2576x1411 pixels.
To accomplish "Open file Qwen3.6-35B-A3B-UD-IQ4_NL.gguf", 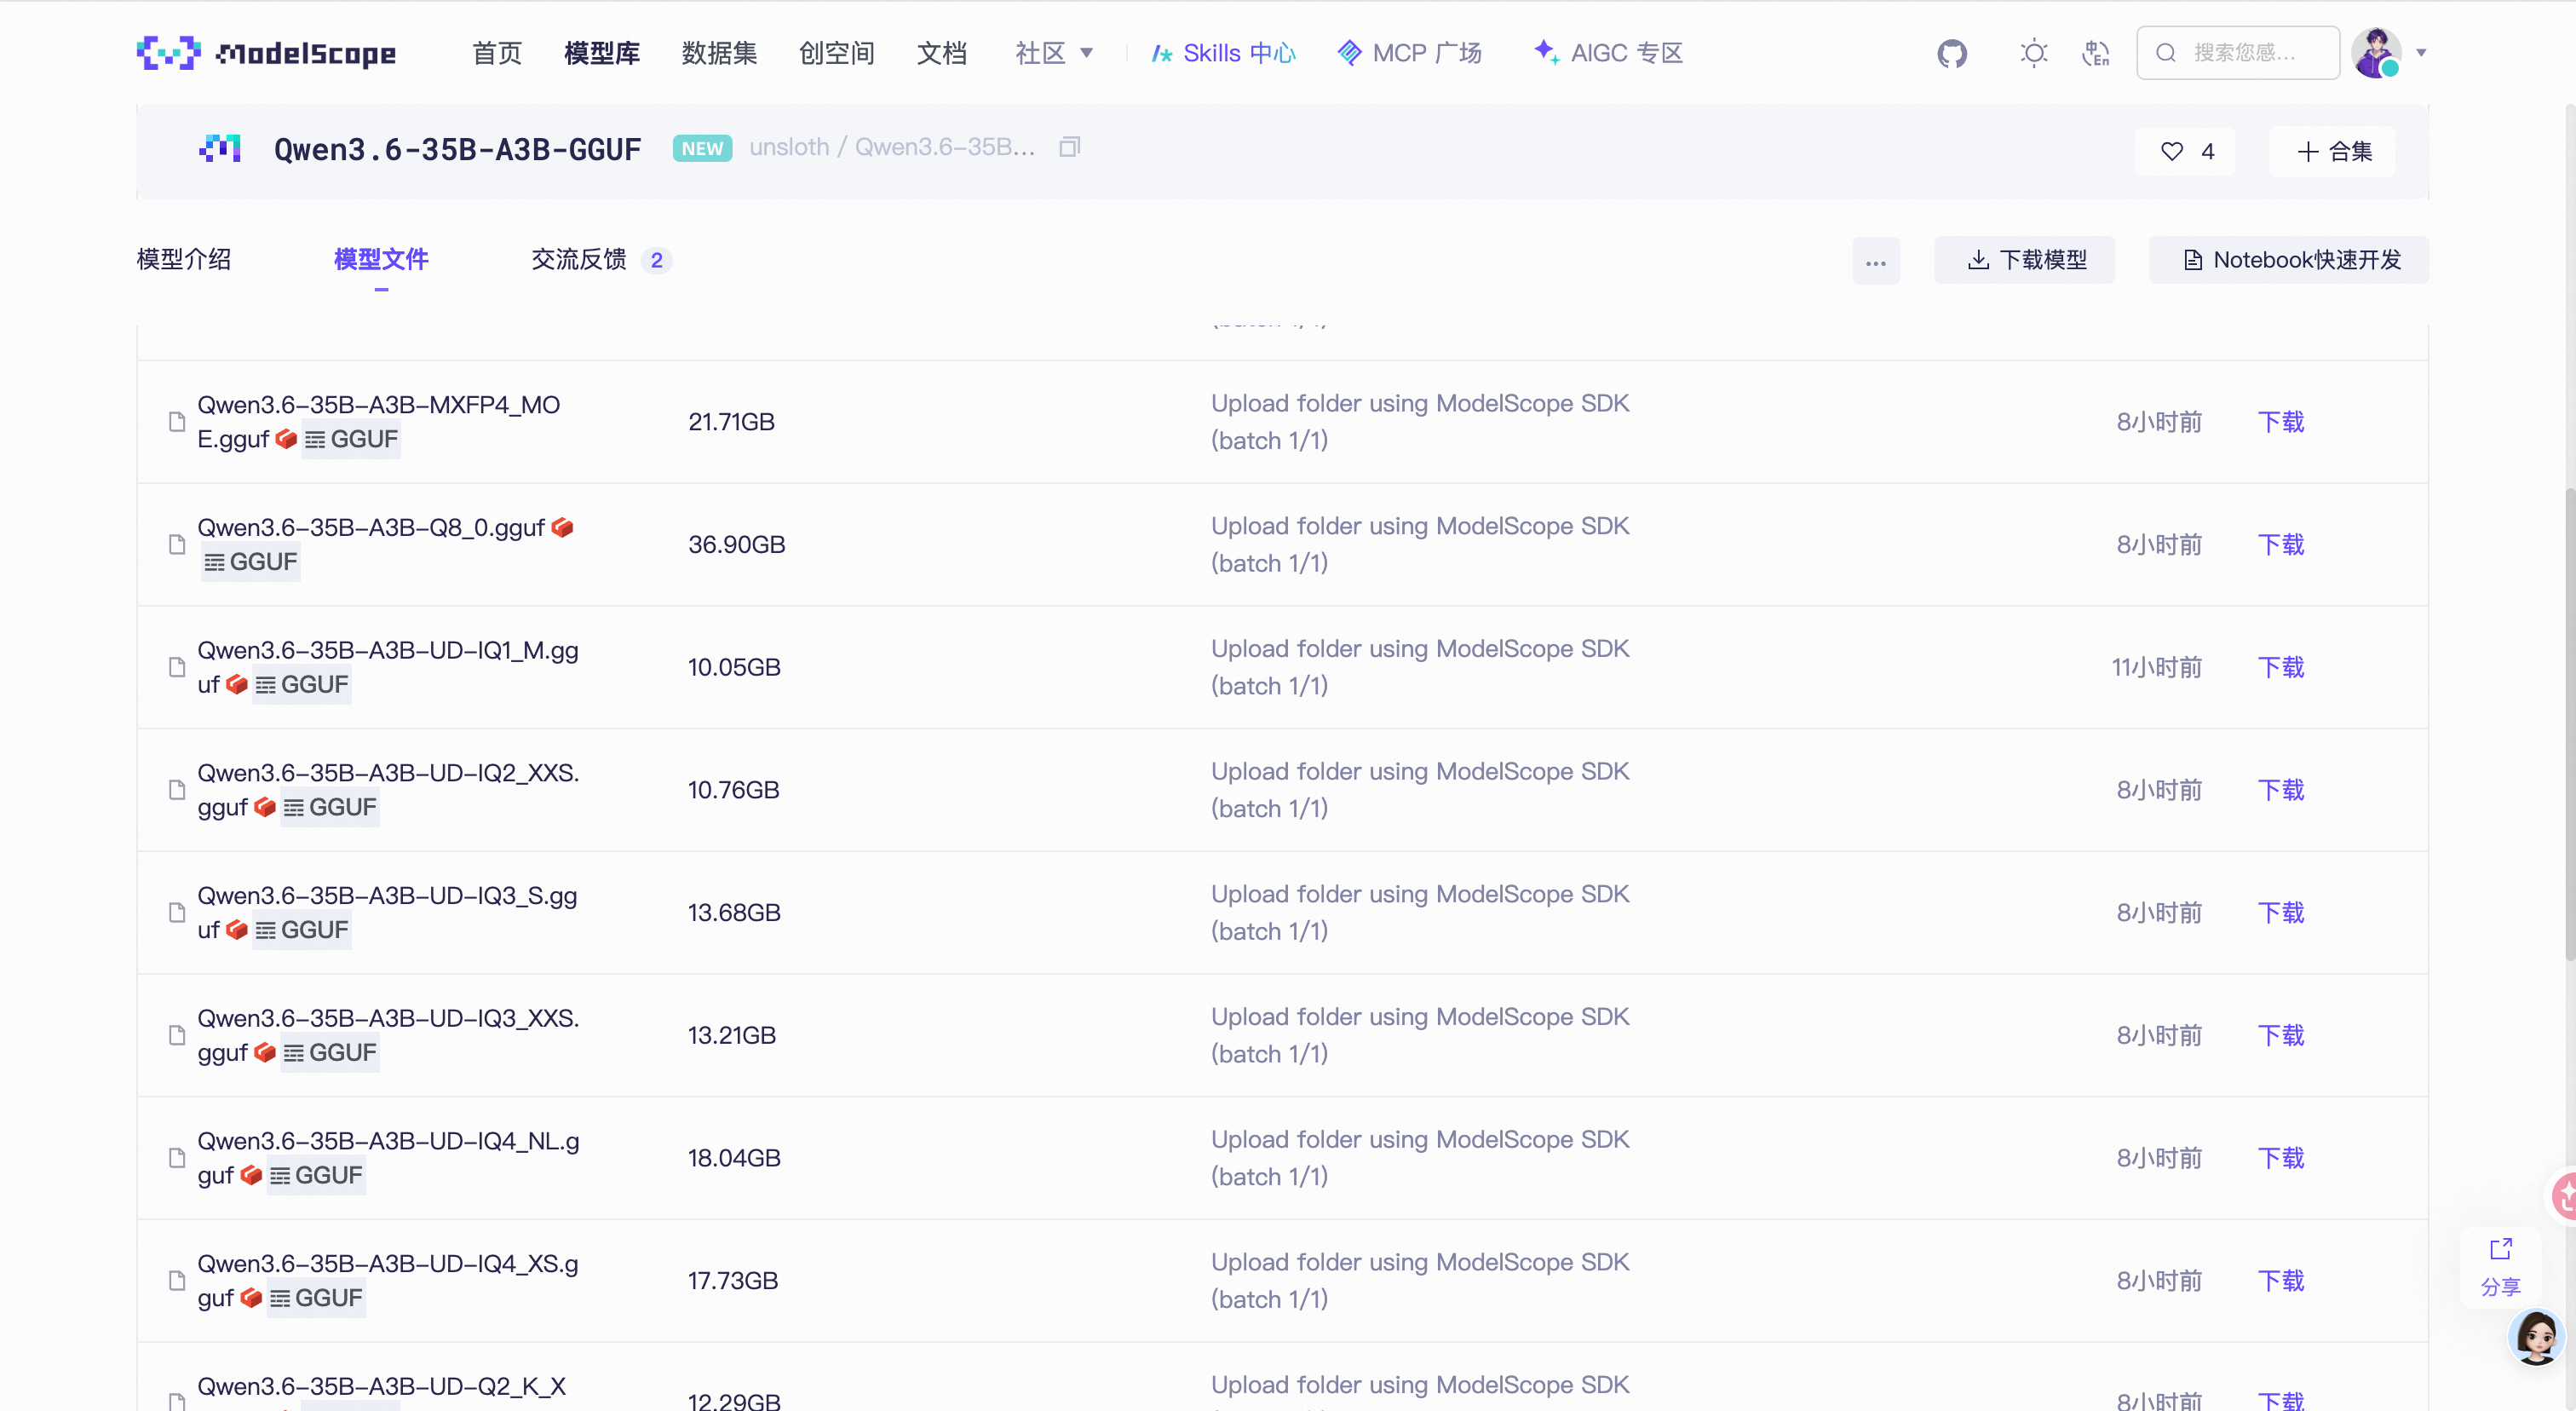I will coord(388,1158).
